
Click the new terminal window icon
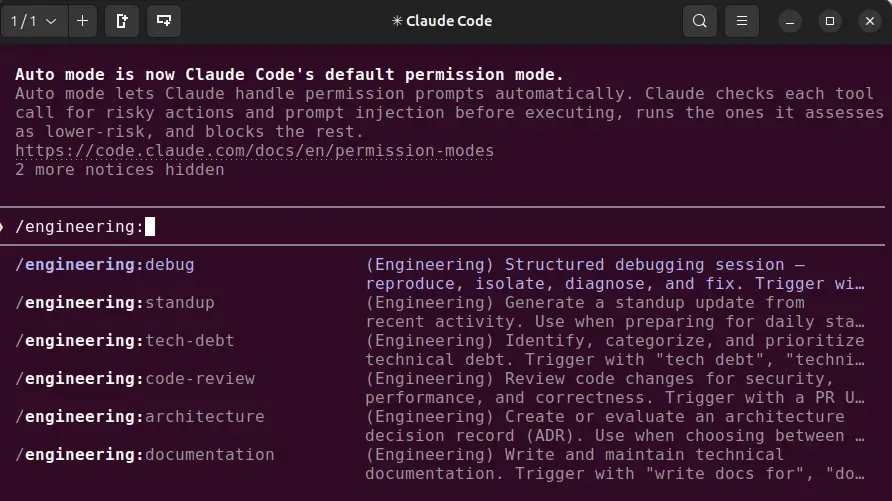tap(164, 21)
